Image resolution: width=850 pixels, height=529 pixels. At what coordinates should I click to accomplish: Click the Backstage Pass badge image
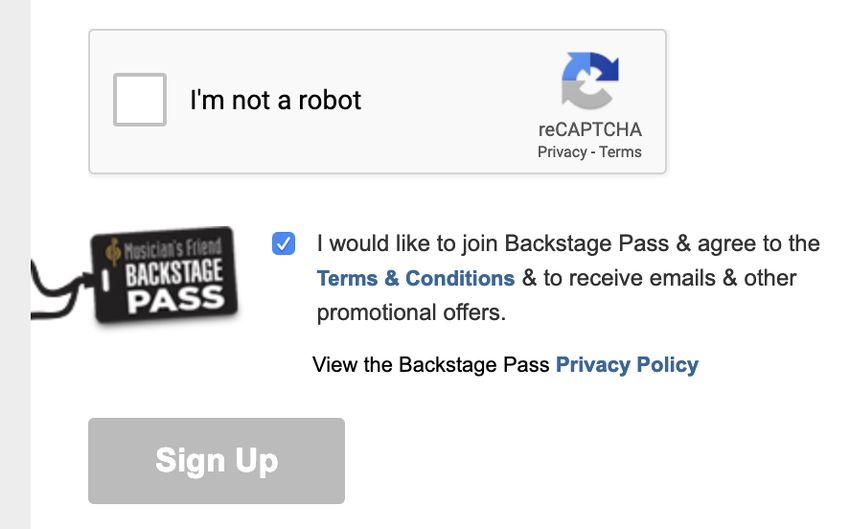tap(136, 275)
